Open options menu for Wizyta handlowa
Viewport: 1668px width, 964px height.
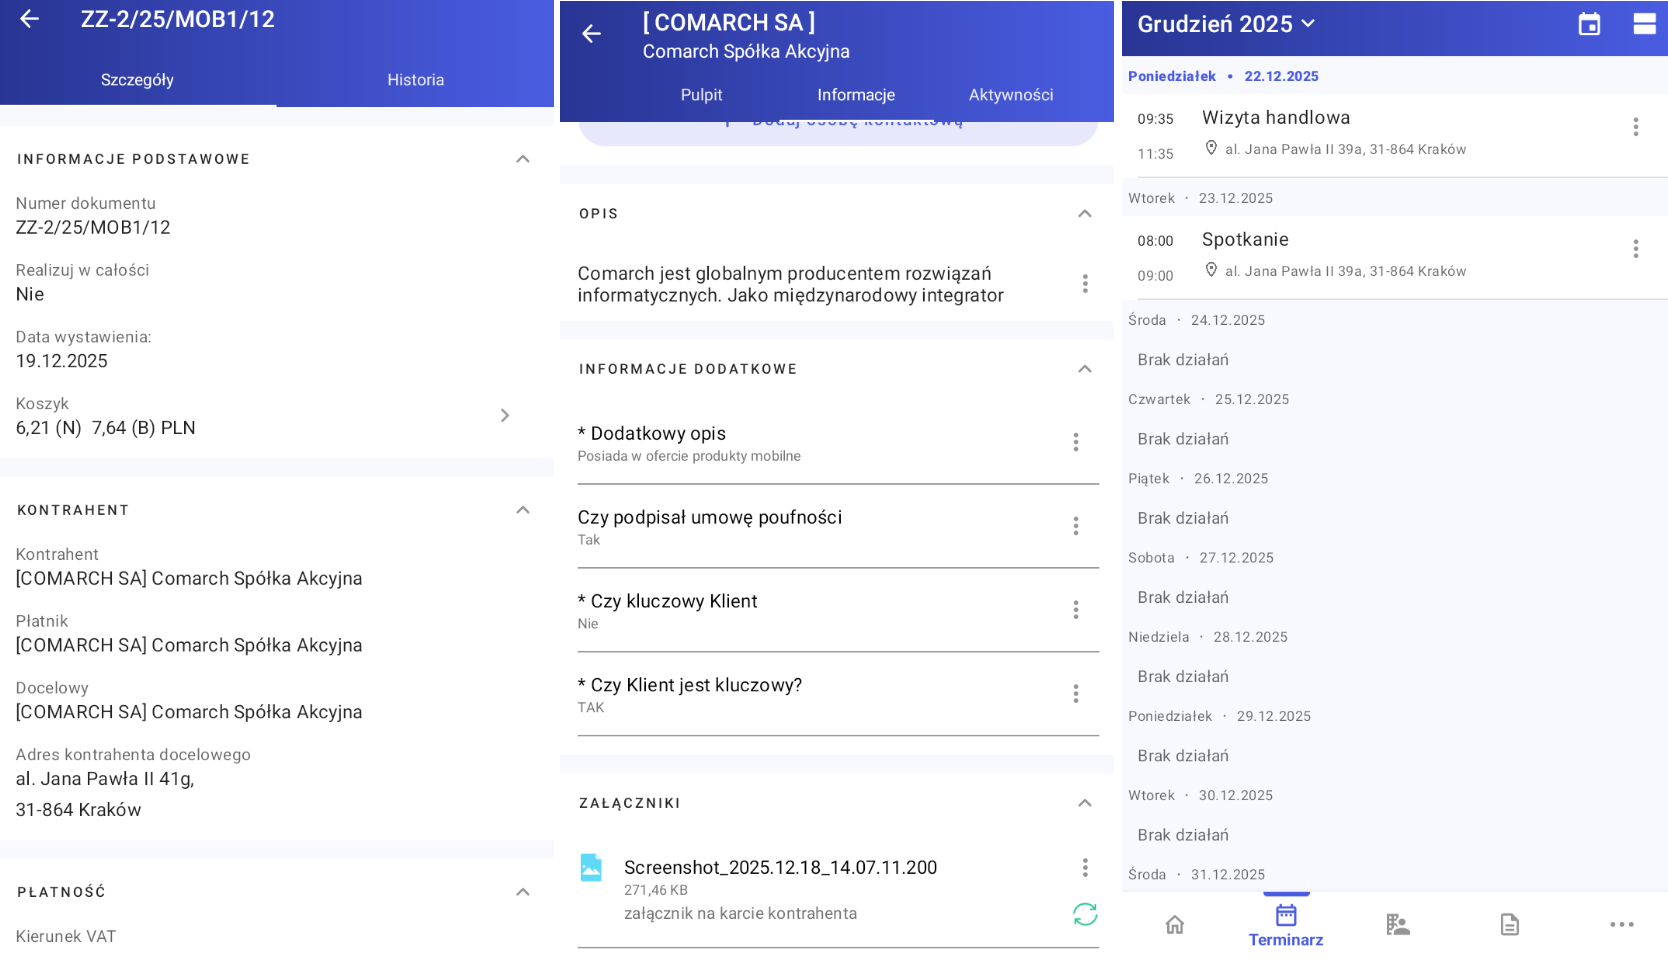1635,127
